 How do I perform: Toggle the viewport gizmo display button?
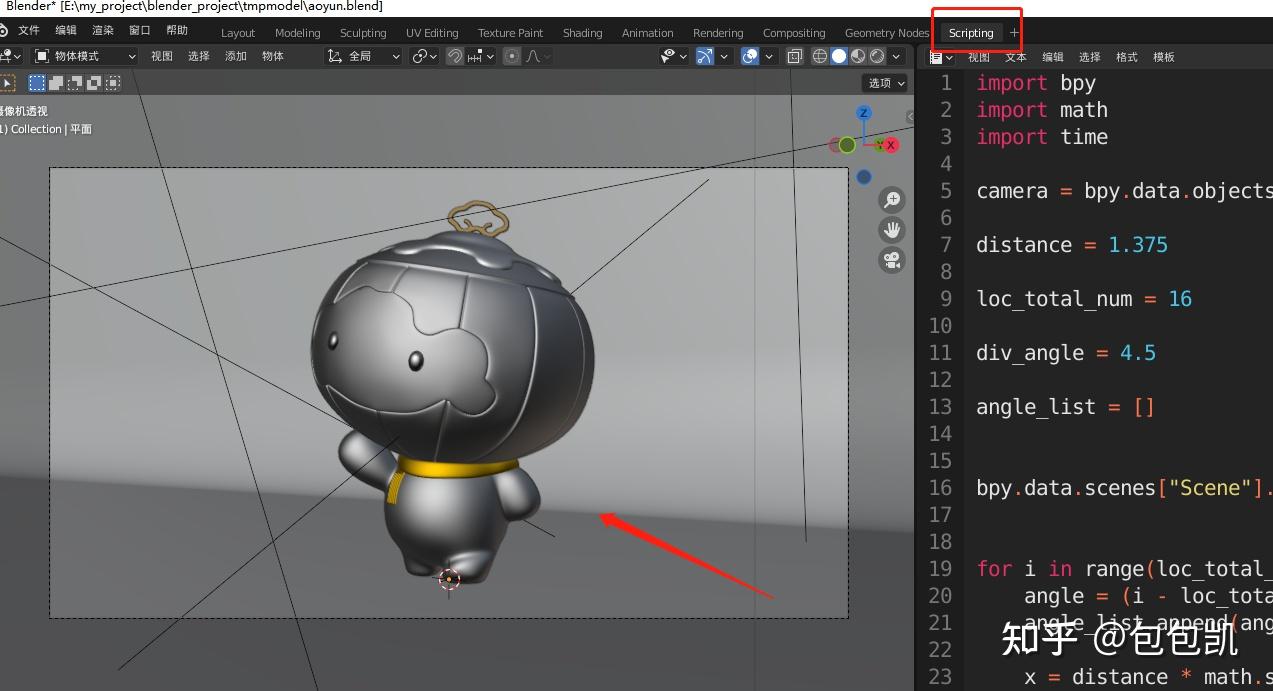click(x=705, y=57)
